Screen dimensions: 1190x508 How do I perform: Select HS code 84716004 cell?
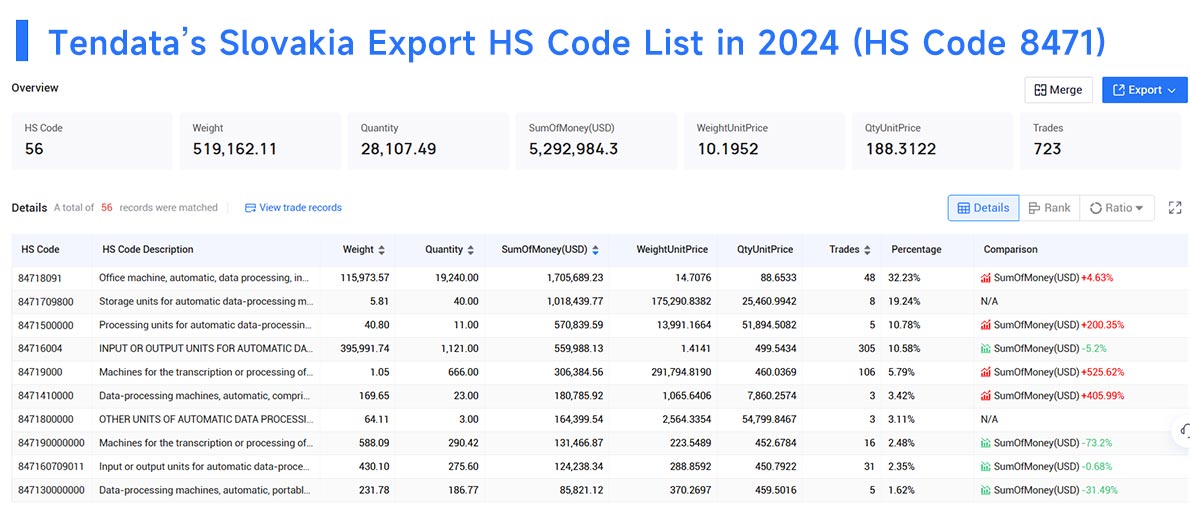click(x=40, y=349)
